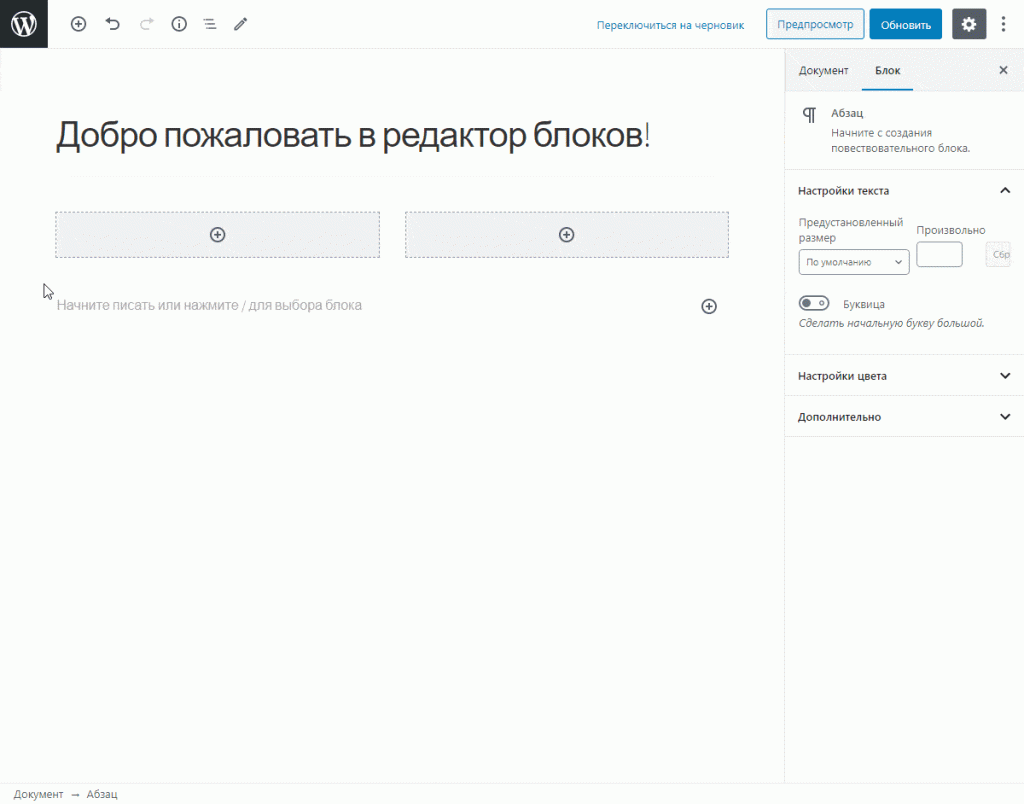Open the three-dot options menu icon
The height and width of the screenshot is (804, 1024).
1003,24
